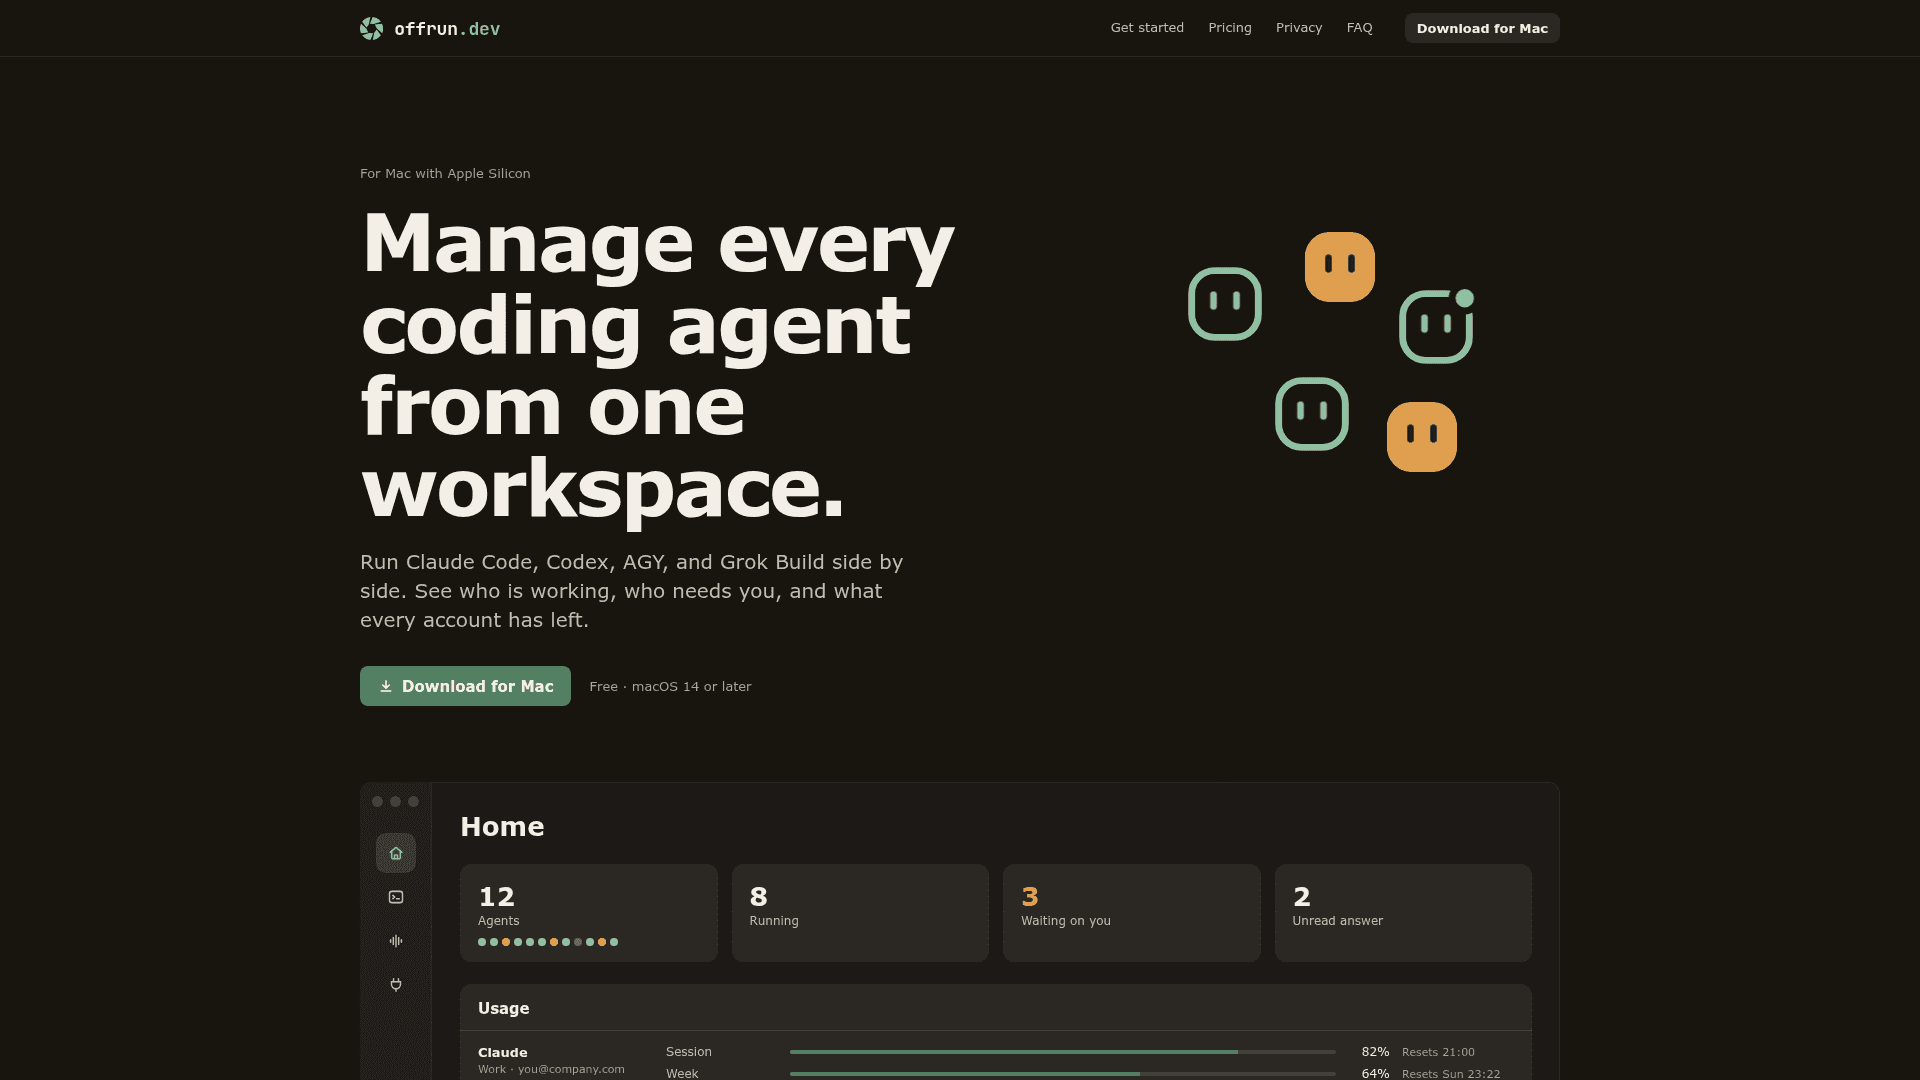Click the Claude account name
This screenshot has width=1920, height=1080.
[x=503, y=1052]
